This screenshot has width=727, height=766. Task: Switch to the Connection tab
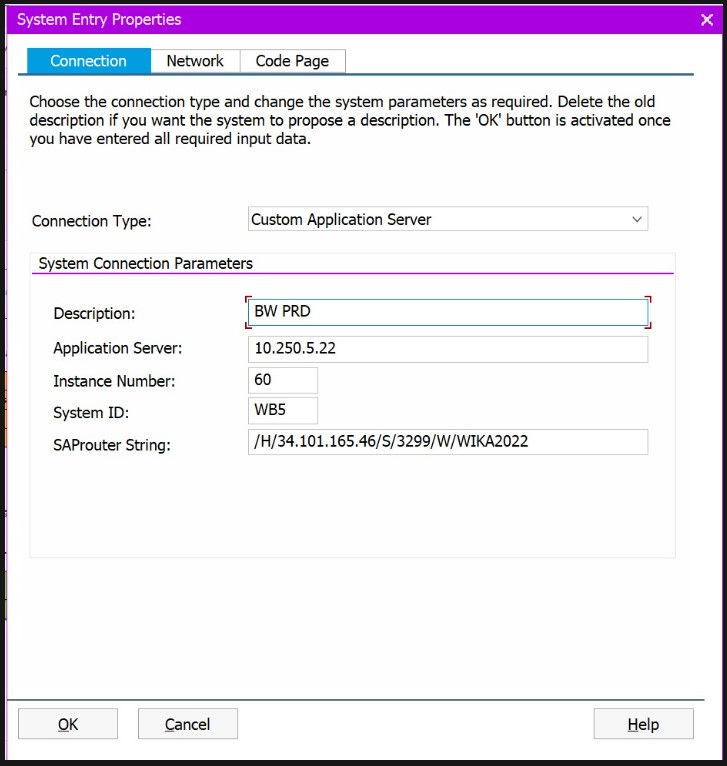click(x=88, y=61)
